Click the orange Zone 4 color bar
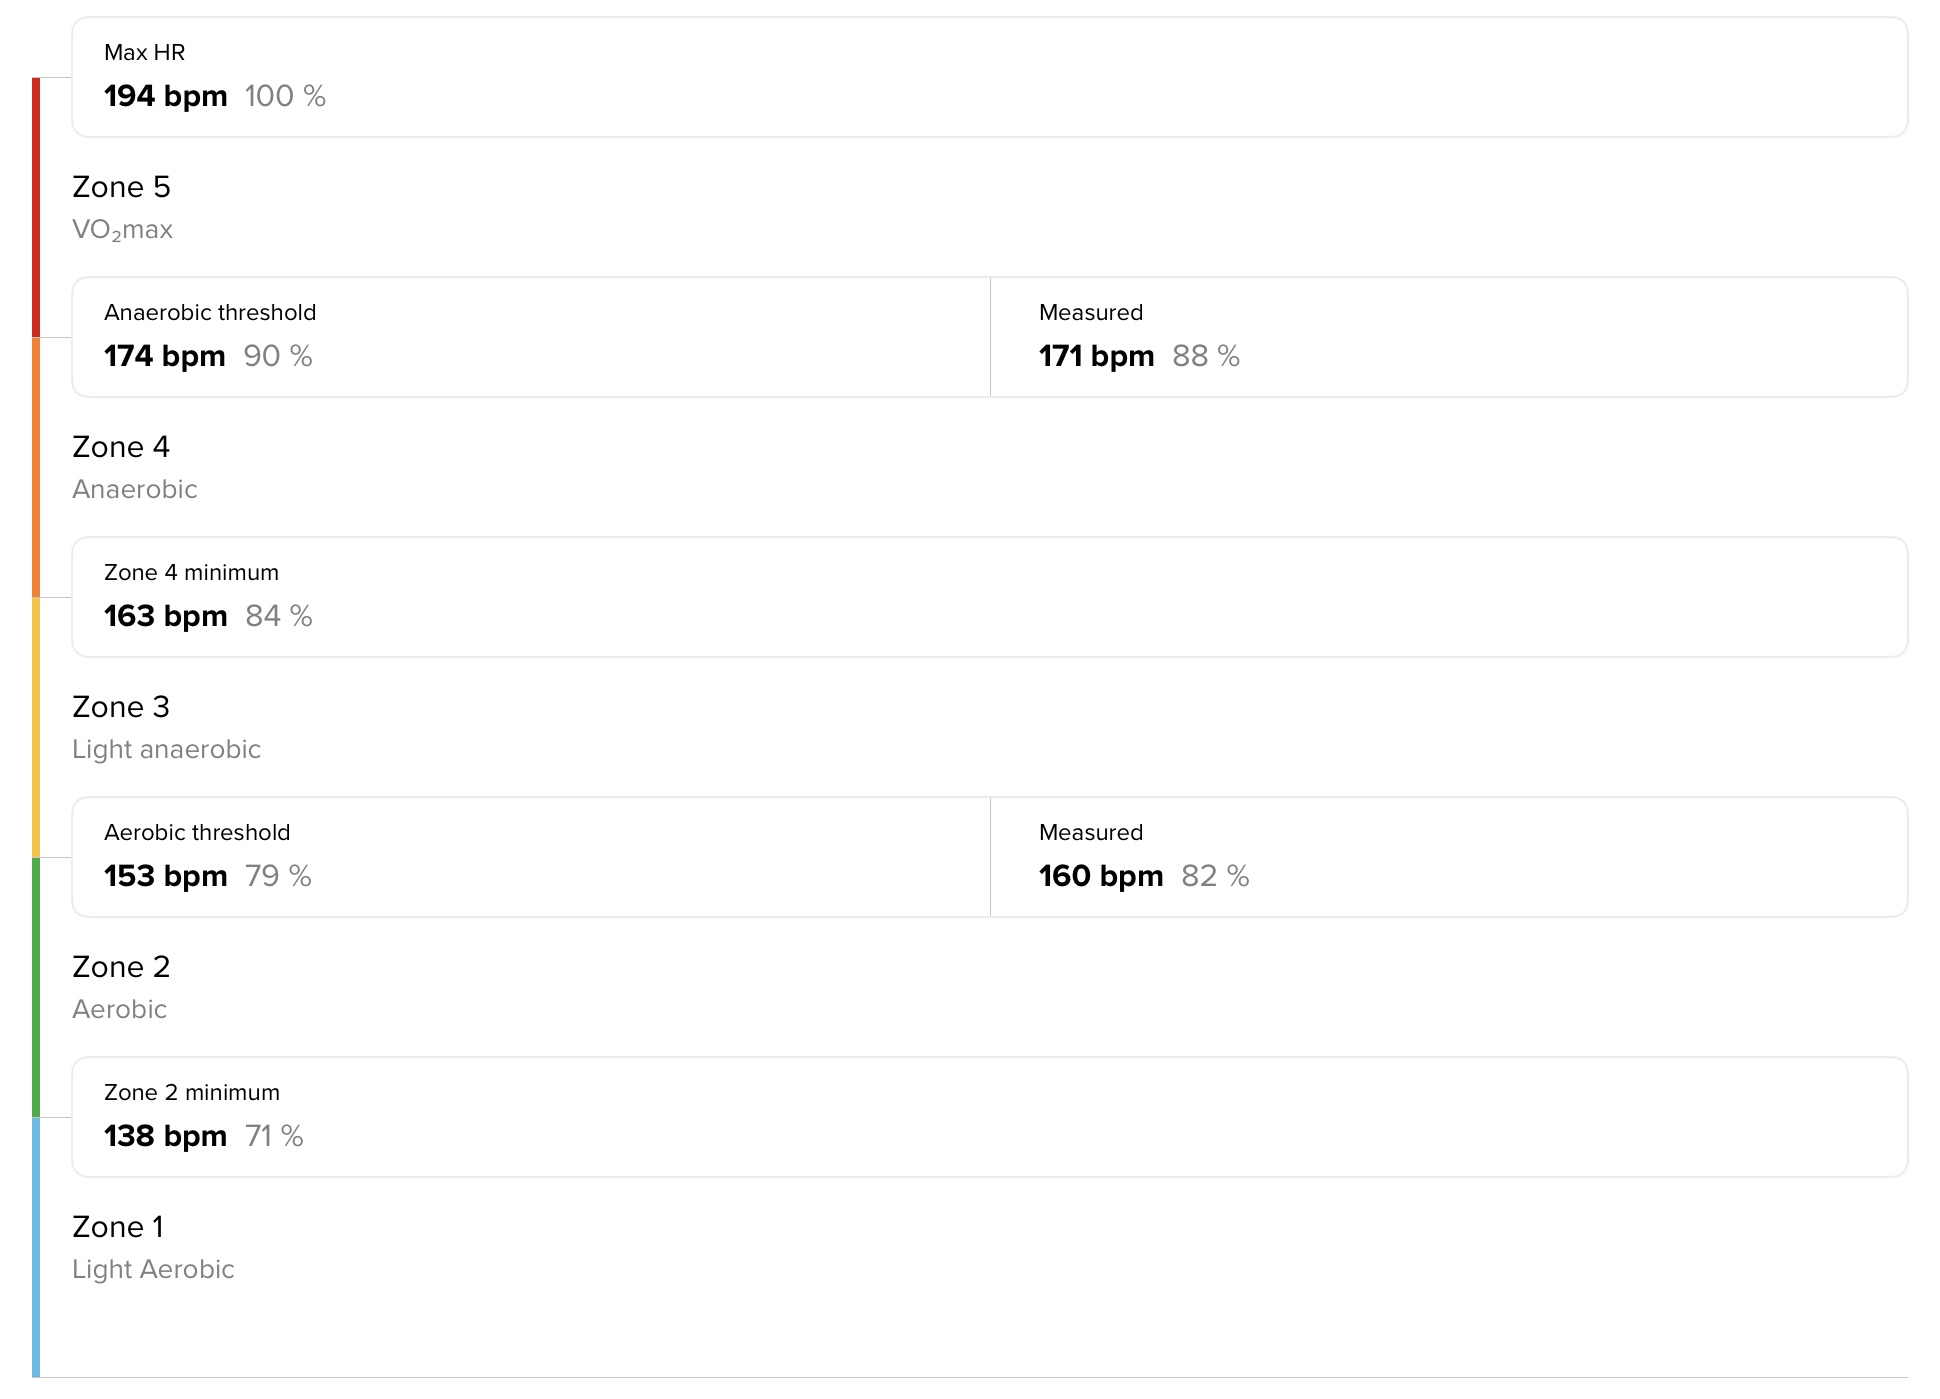This screenshot has width=1940, height=1399. coord(36,467)
